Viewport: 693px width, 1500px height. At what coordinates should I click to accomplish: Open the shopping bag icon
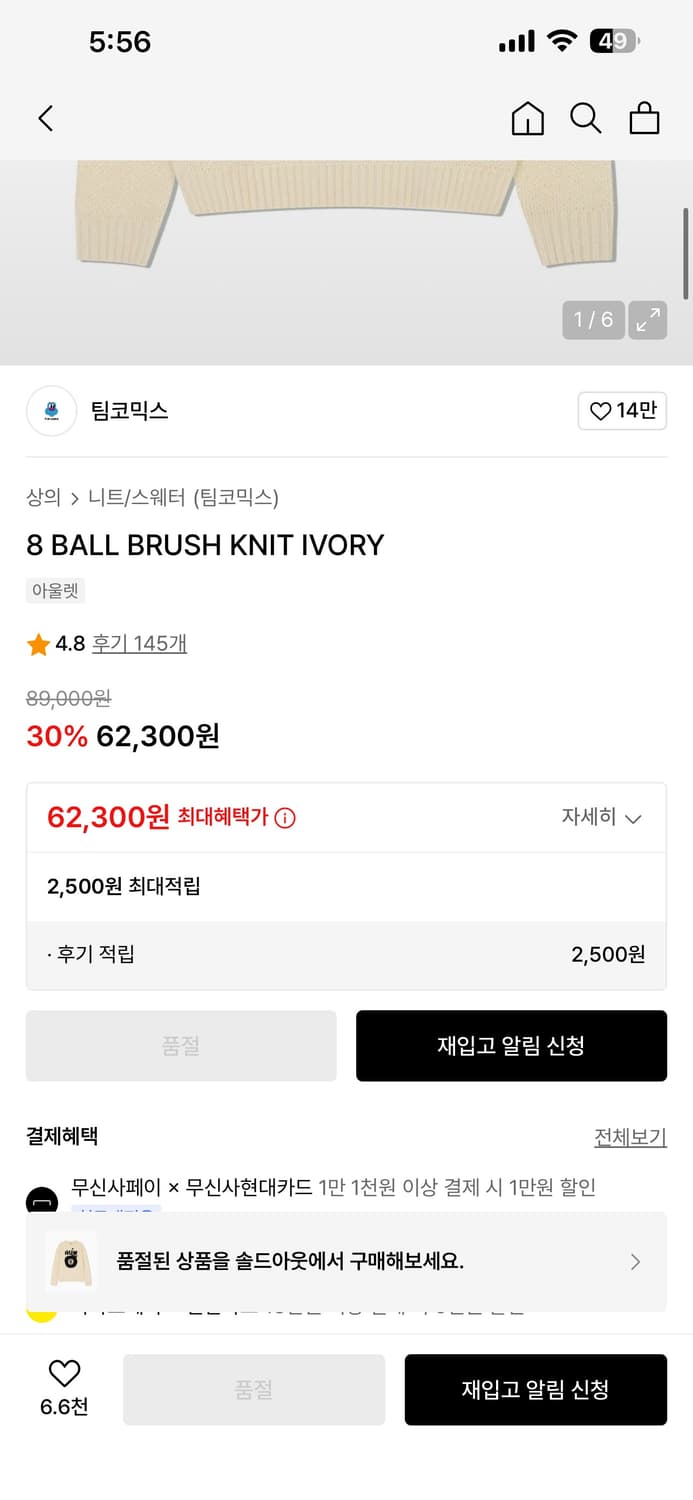[x=644, y=117]
